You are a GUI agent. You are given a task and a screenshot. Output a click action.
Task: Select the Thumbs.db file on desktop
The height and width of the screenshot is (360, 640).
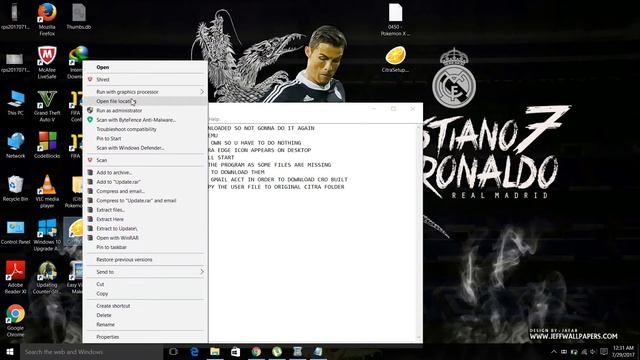pos(78,16)
